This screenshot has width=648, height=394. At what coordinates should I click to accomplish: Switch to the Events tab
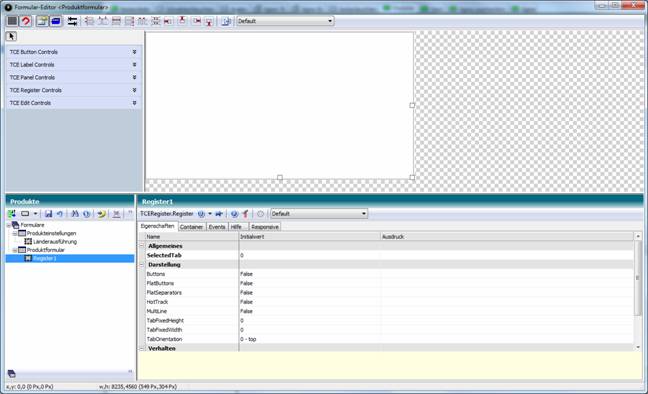pyautogui.click(x=217, y=227)
